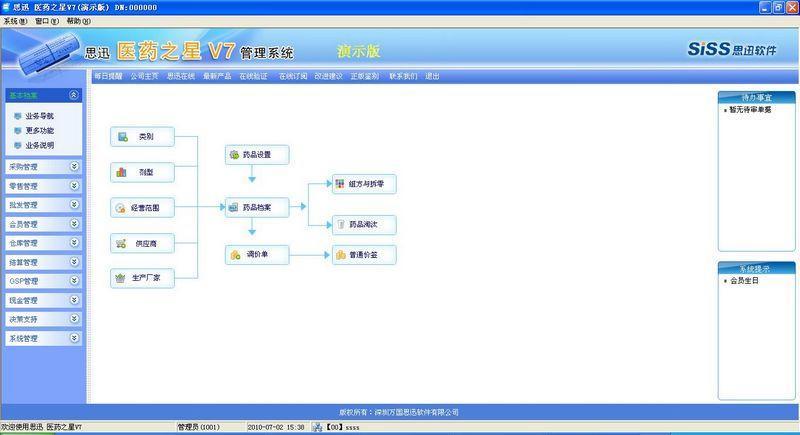Open the 帮助(H) menu
Image resolution: width=800 pixels, height=435 pixels.
tap(79, 21)
